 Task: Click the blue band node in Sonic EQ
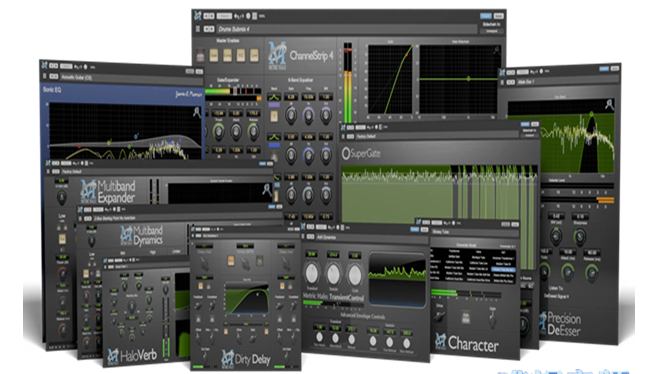(136, 137)
